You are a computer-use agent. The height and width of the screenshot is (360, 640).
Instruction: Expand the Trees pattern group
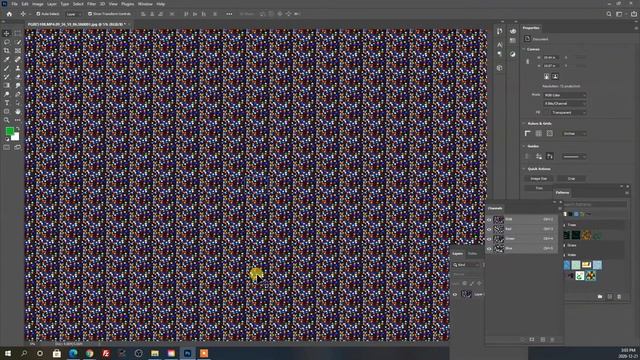point(564,225)
